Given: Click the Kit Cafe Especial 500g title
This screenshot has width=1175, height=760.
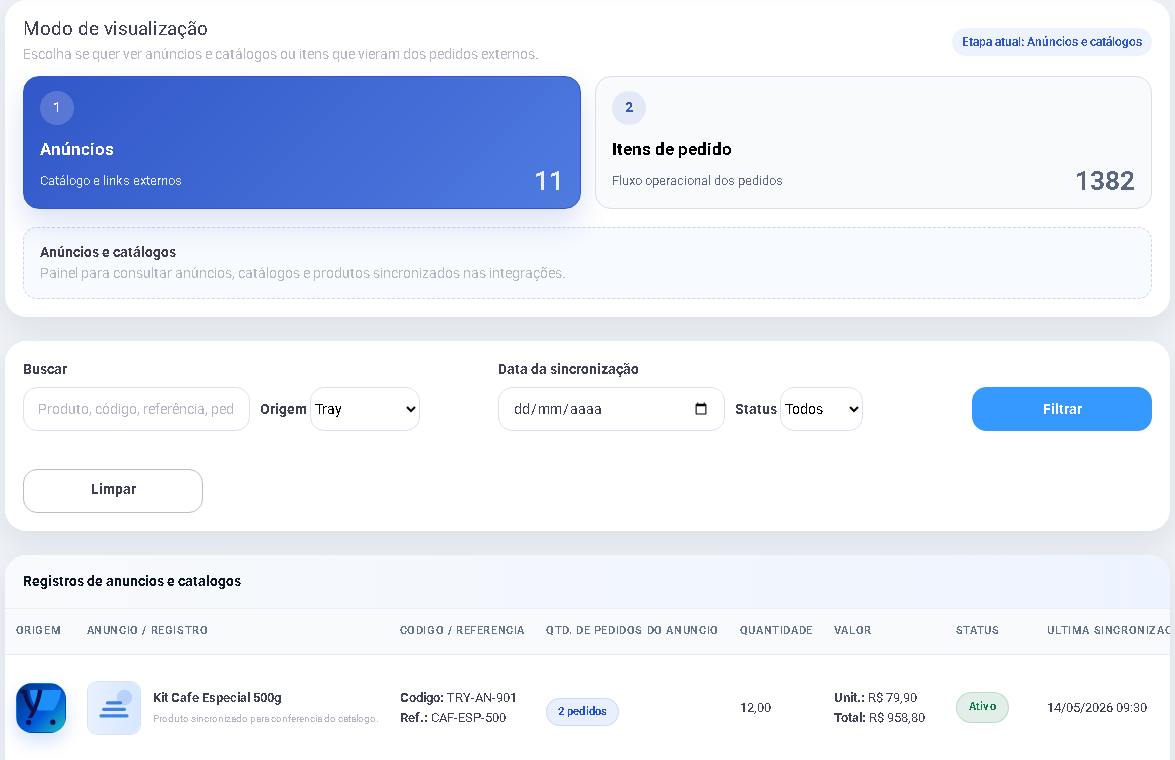Looking at the screenshot, I should [x=217, y=698].
